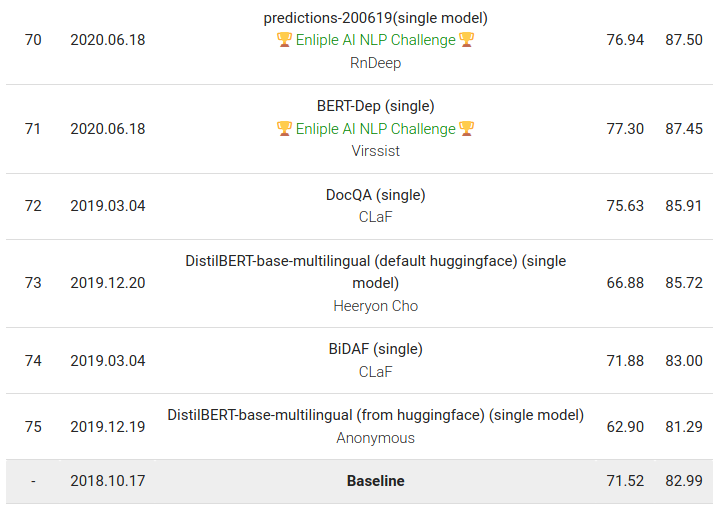Select BERT-Dep (single) model name
This screenshot has height=532, width=725.
pyautogui.click(x=375, y=106)
